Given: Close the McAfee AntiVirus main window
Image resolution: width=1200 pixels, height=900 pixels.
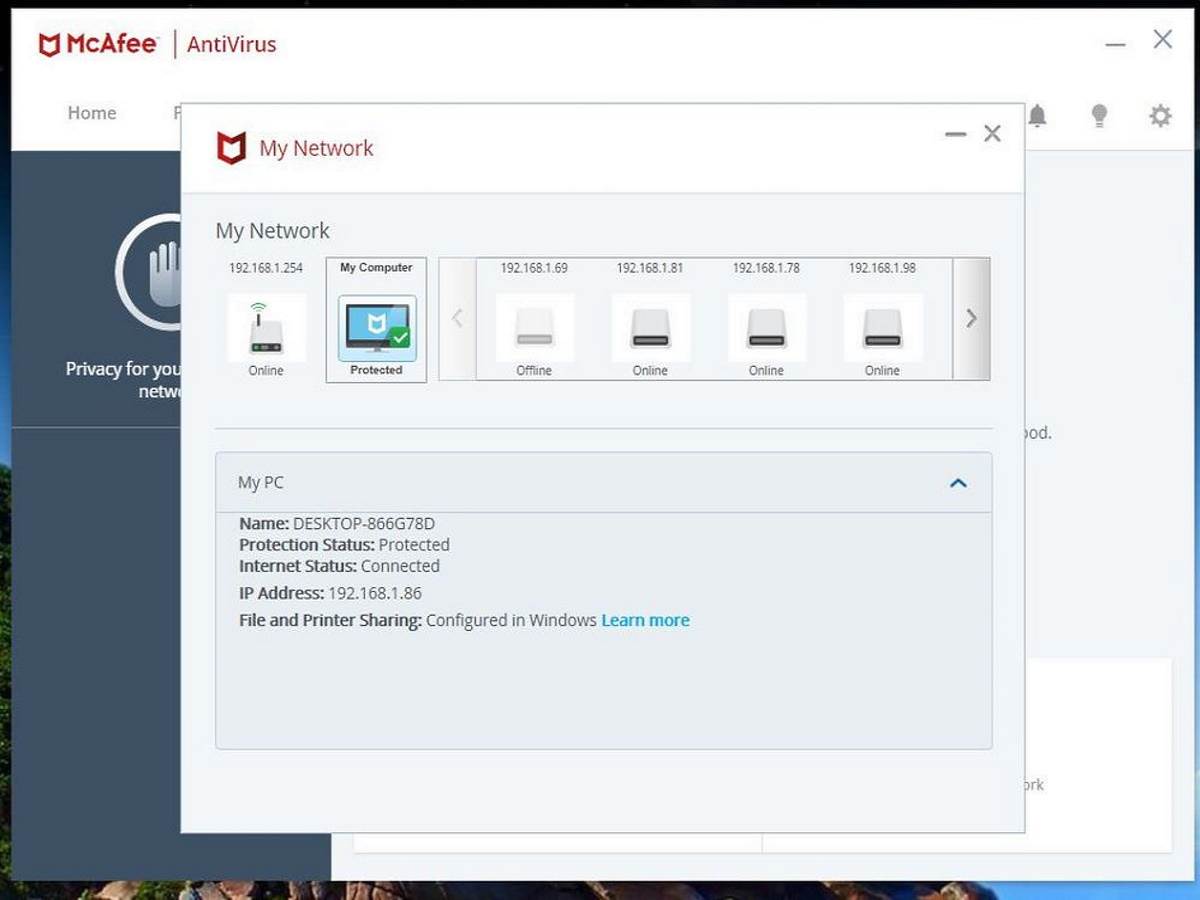Looking at the screenshot, I should point(1163,40).
